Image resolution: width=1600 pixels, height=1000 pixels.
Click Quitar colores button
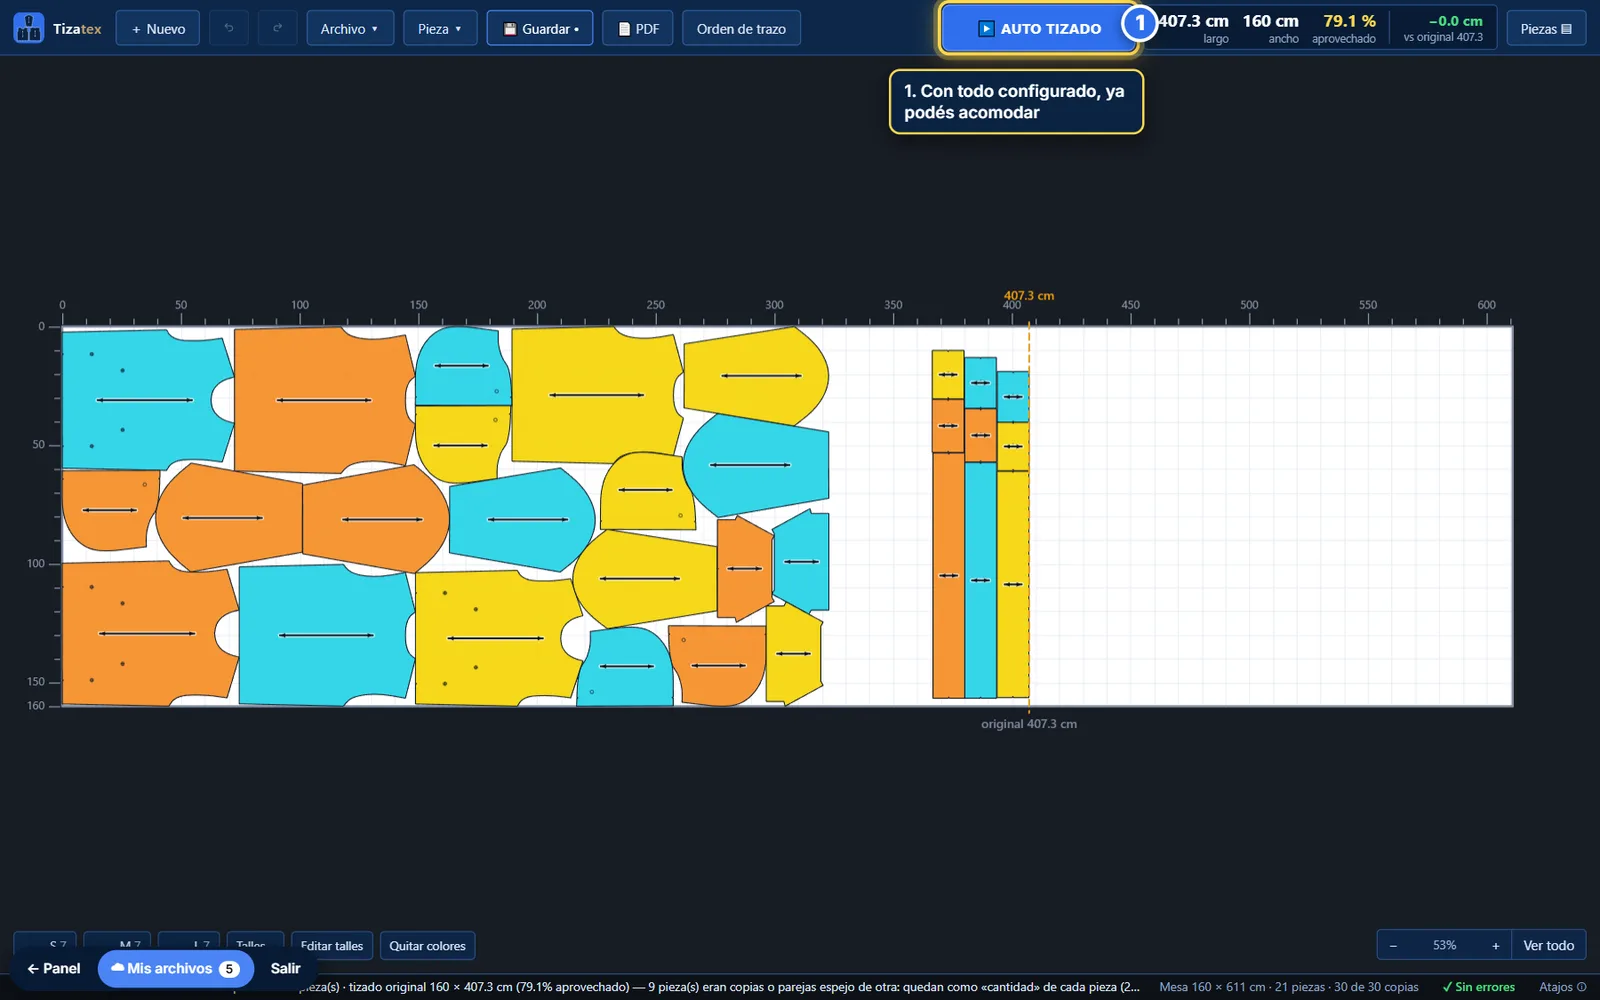click(427, 946)
